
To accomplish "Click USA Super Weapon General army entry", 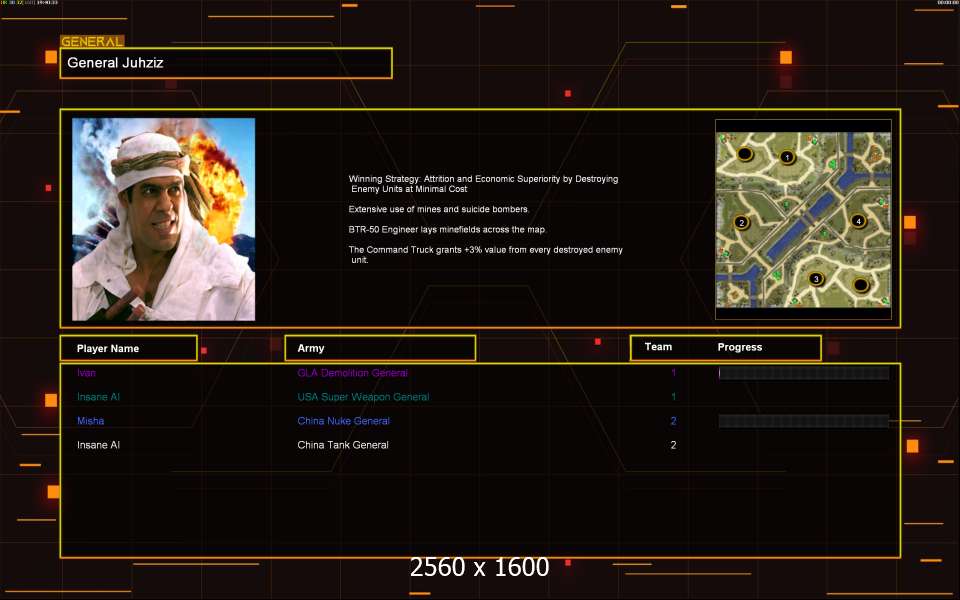I will [x=363, y=397].
